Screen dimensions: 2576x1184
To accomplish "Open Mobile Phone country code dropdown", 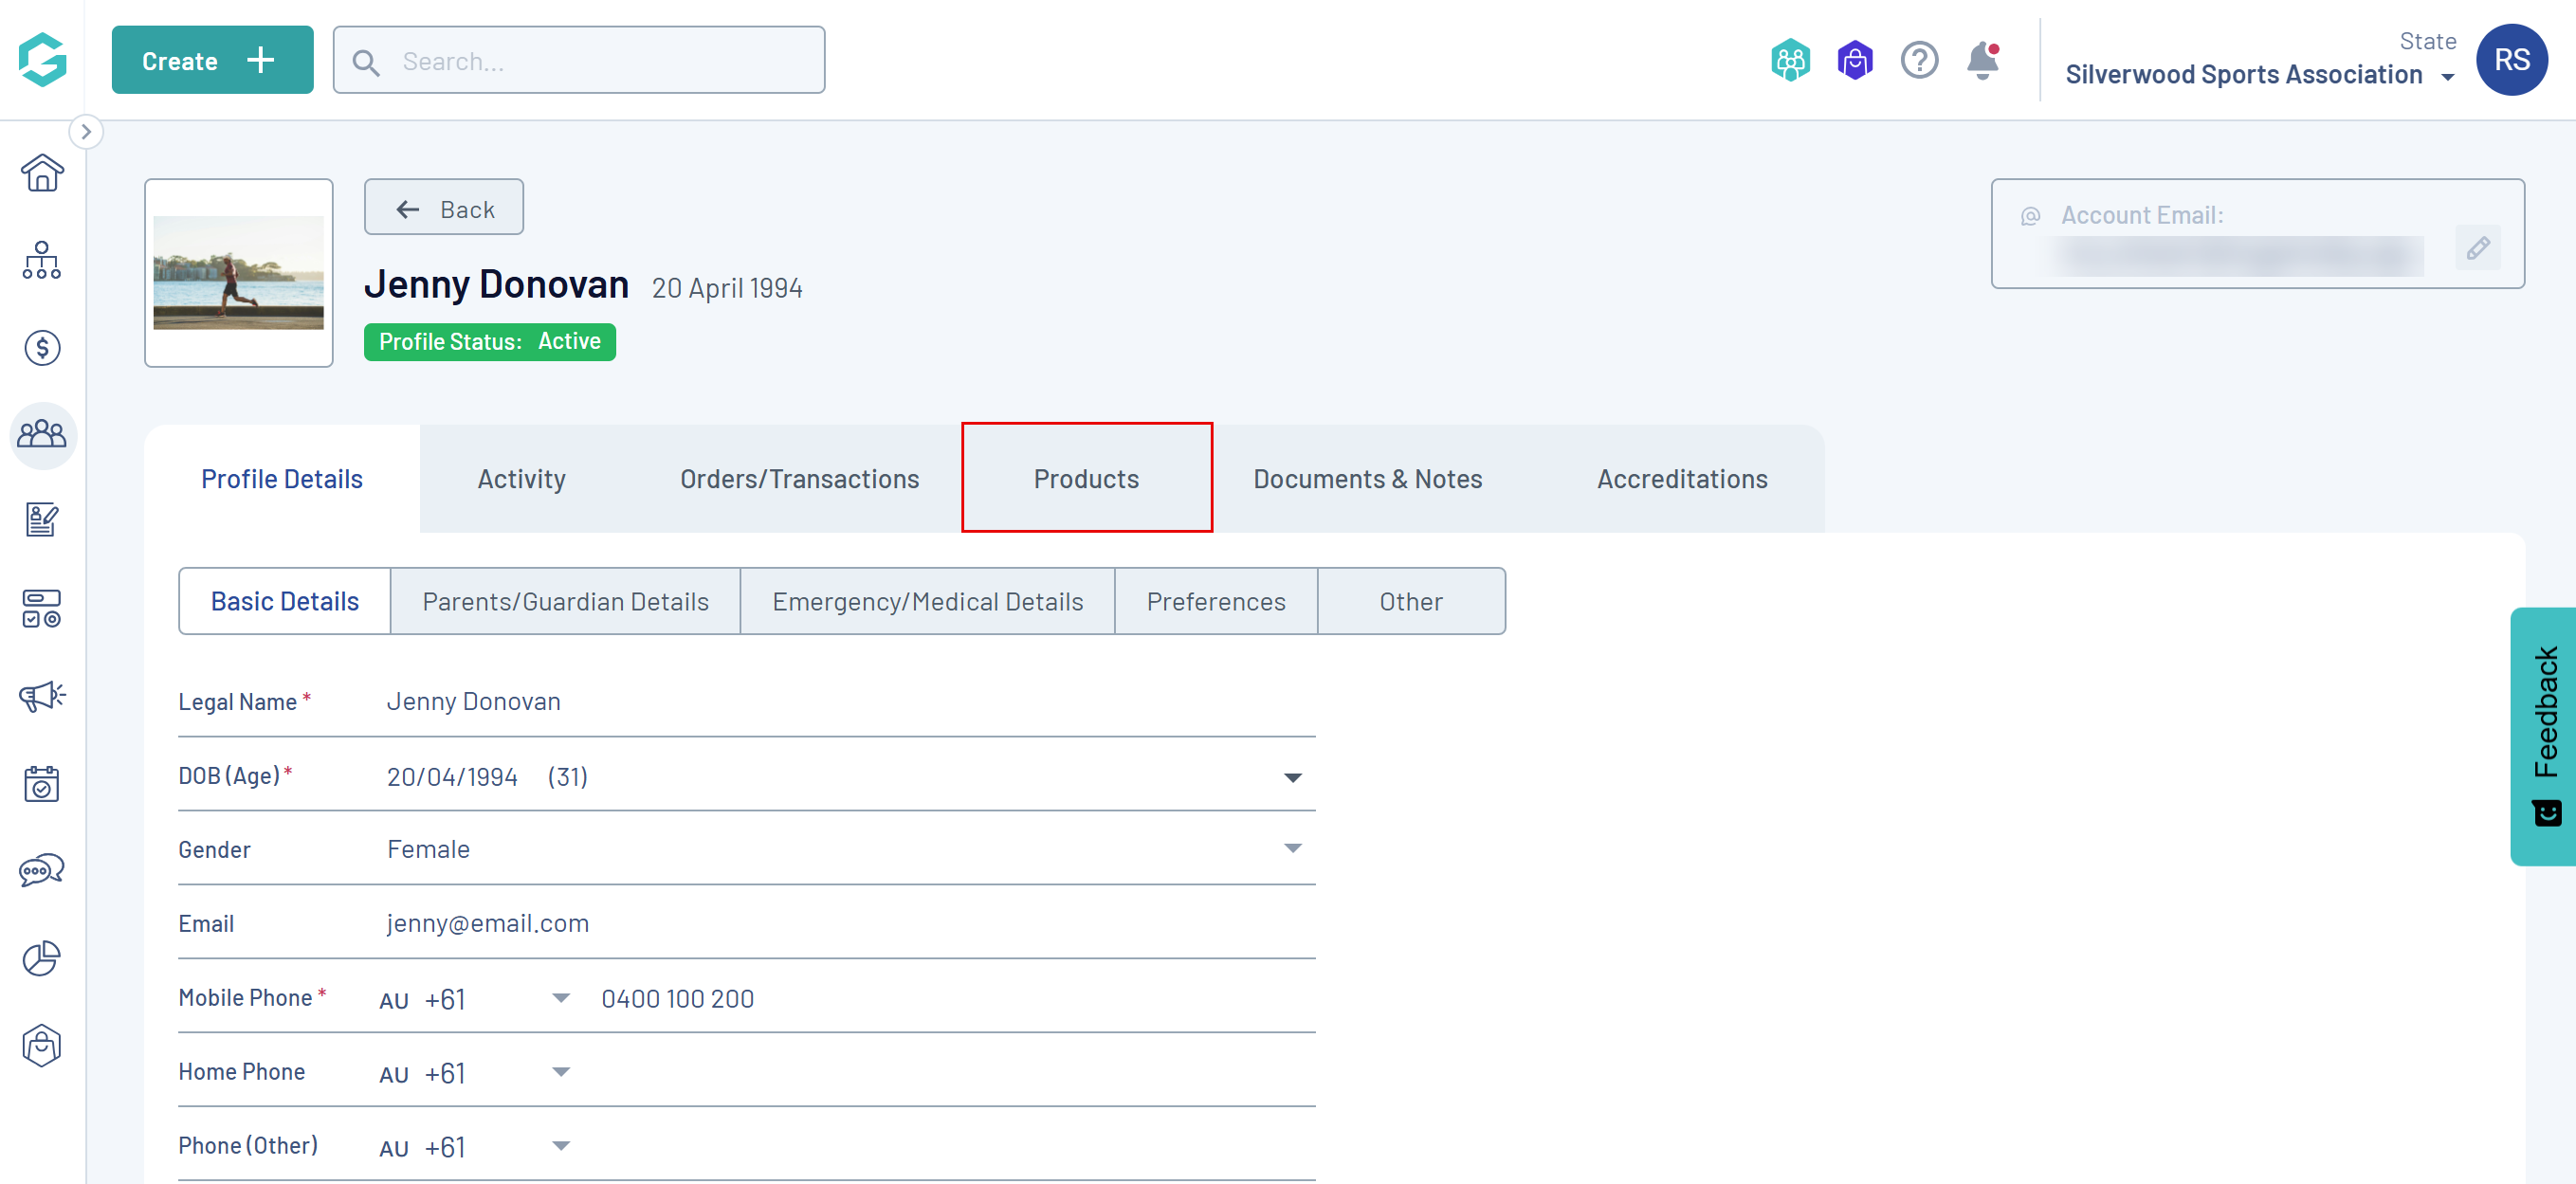I will (561, 998).
